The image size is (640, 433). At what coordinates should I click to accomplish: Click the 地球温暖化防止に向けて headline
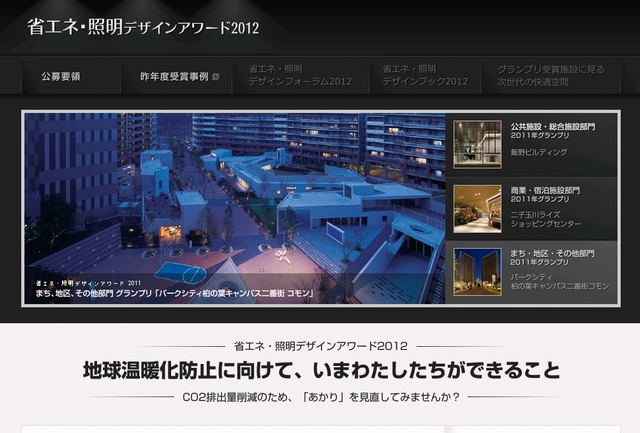click(x=320, y=371)
